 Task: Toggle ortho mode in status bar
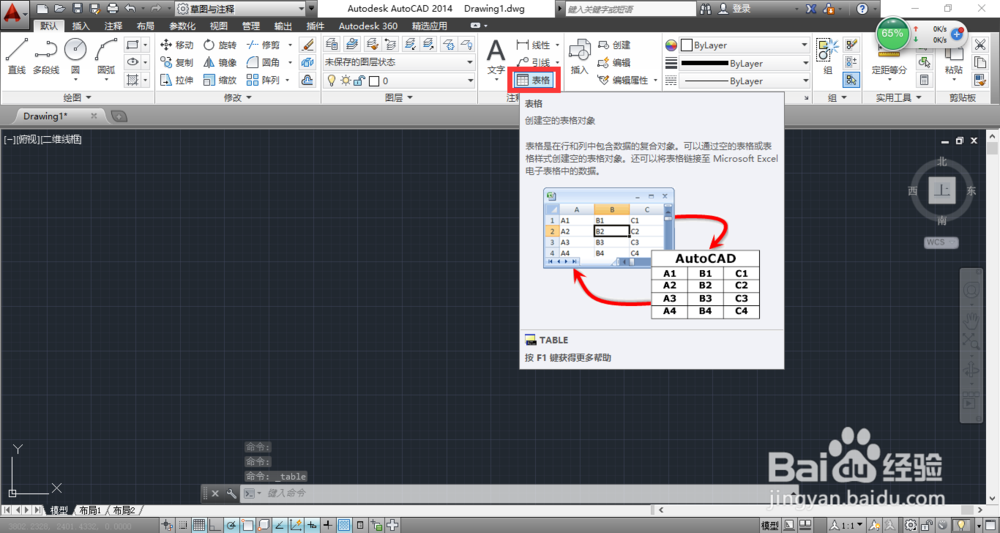click(215, 525)
